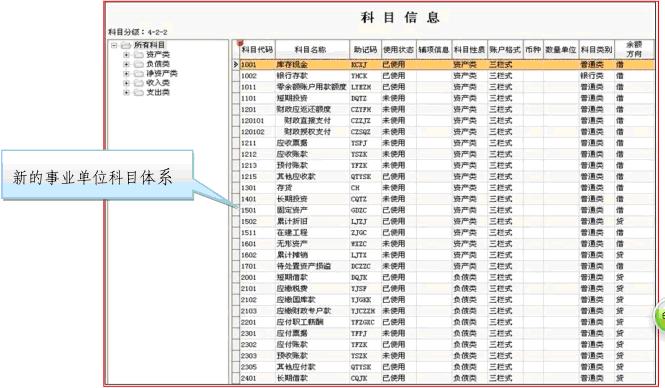Click the 辅项信息 column header
Screen dimensions: 665x388
(x=434, y=50)
